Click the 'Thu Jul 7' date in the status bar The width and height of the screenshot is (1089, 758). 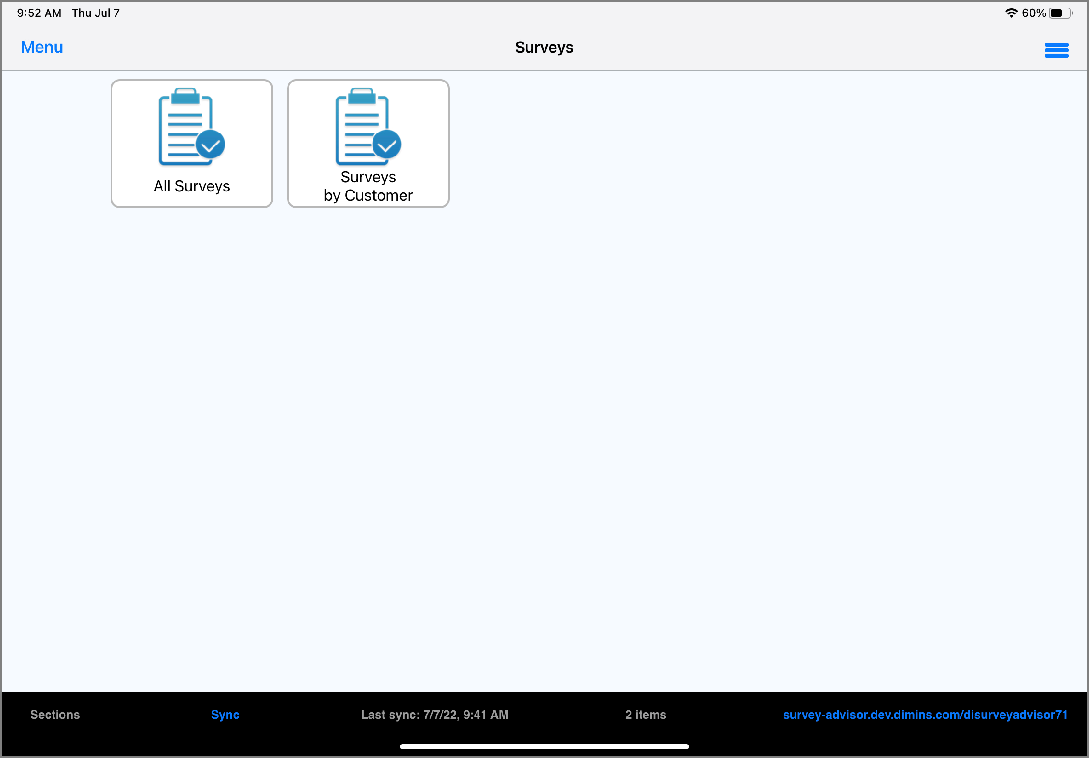pyautogui.click(x=94, y=13)
